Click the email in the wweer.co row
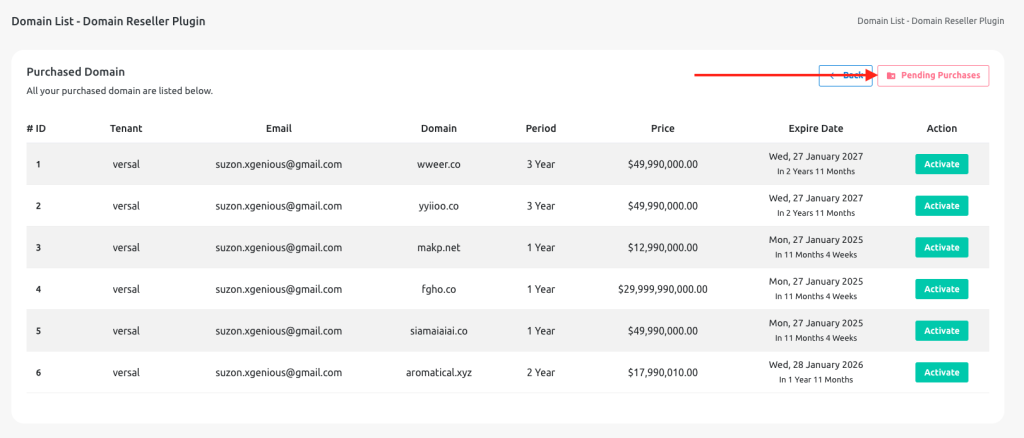Image resolution: width=1024 pixels, height=438 pixels. pos(279,164)
